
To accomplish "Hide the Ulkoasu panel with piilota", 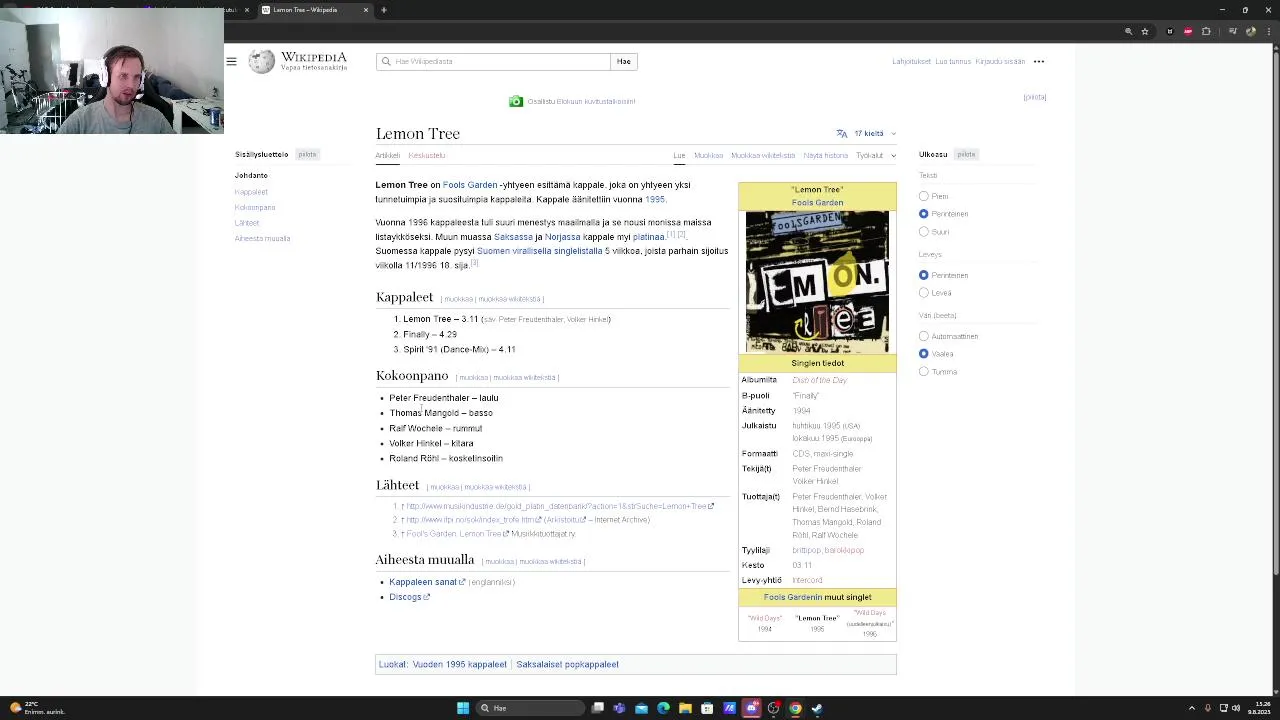I will [x=966, y=154].
